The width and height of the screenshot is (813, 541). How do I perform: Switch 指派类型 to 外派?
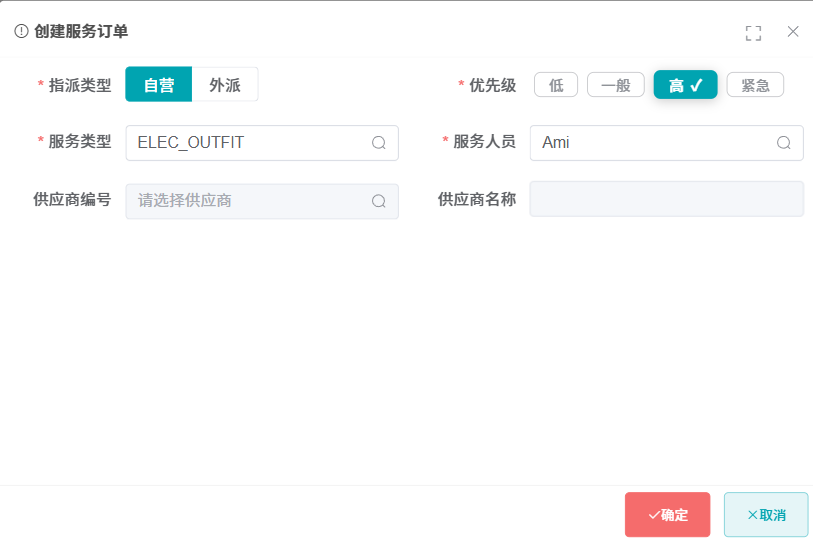[x=225, y=85]
